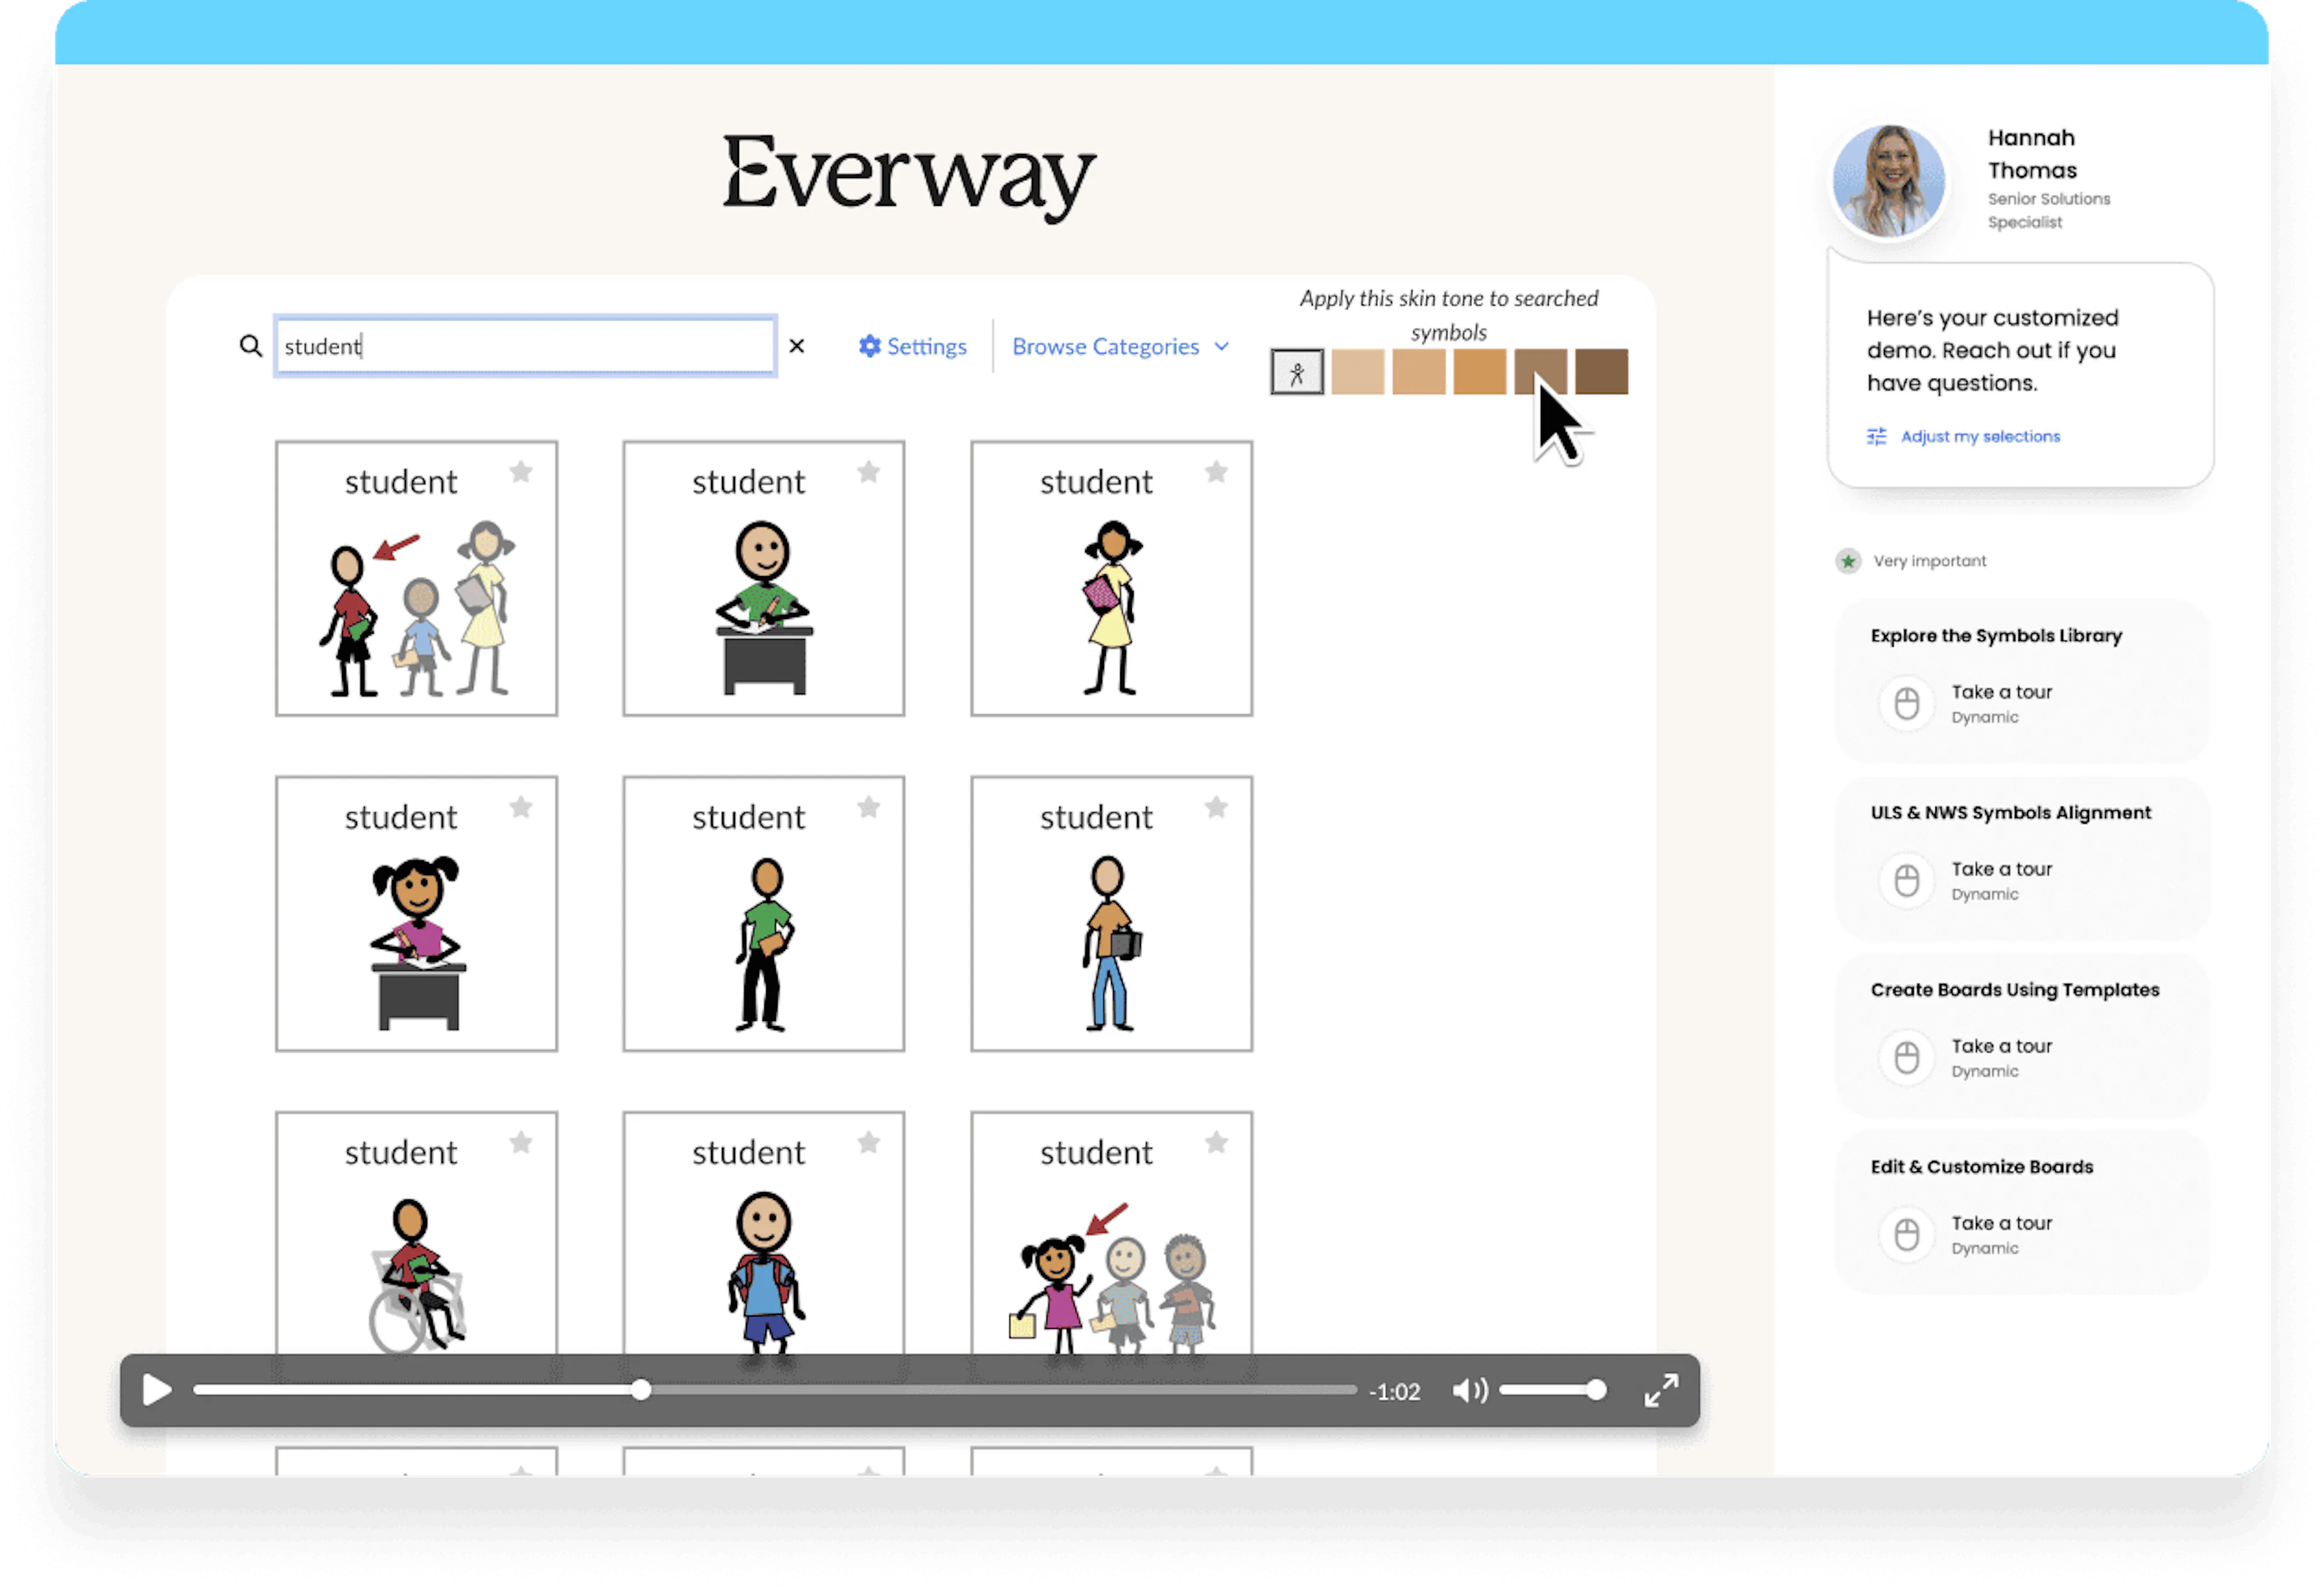Select the default no-skin-tone figure option
Viewport: 2324px width, 1586px height.
point(1297,372)
